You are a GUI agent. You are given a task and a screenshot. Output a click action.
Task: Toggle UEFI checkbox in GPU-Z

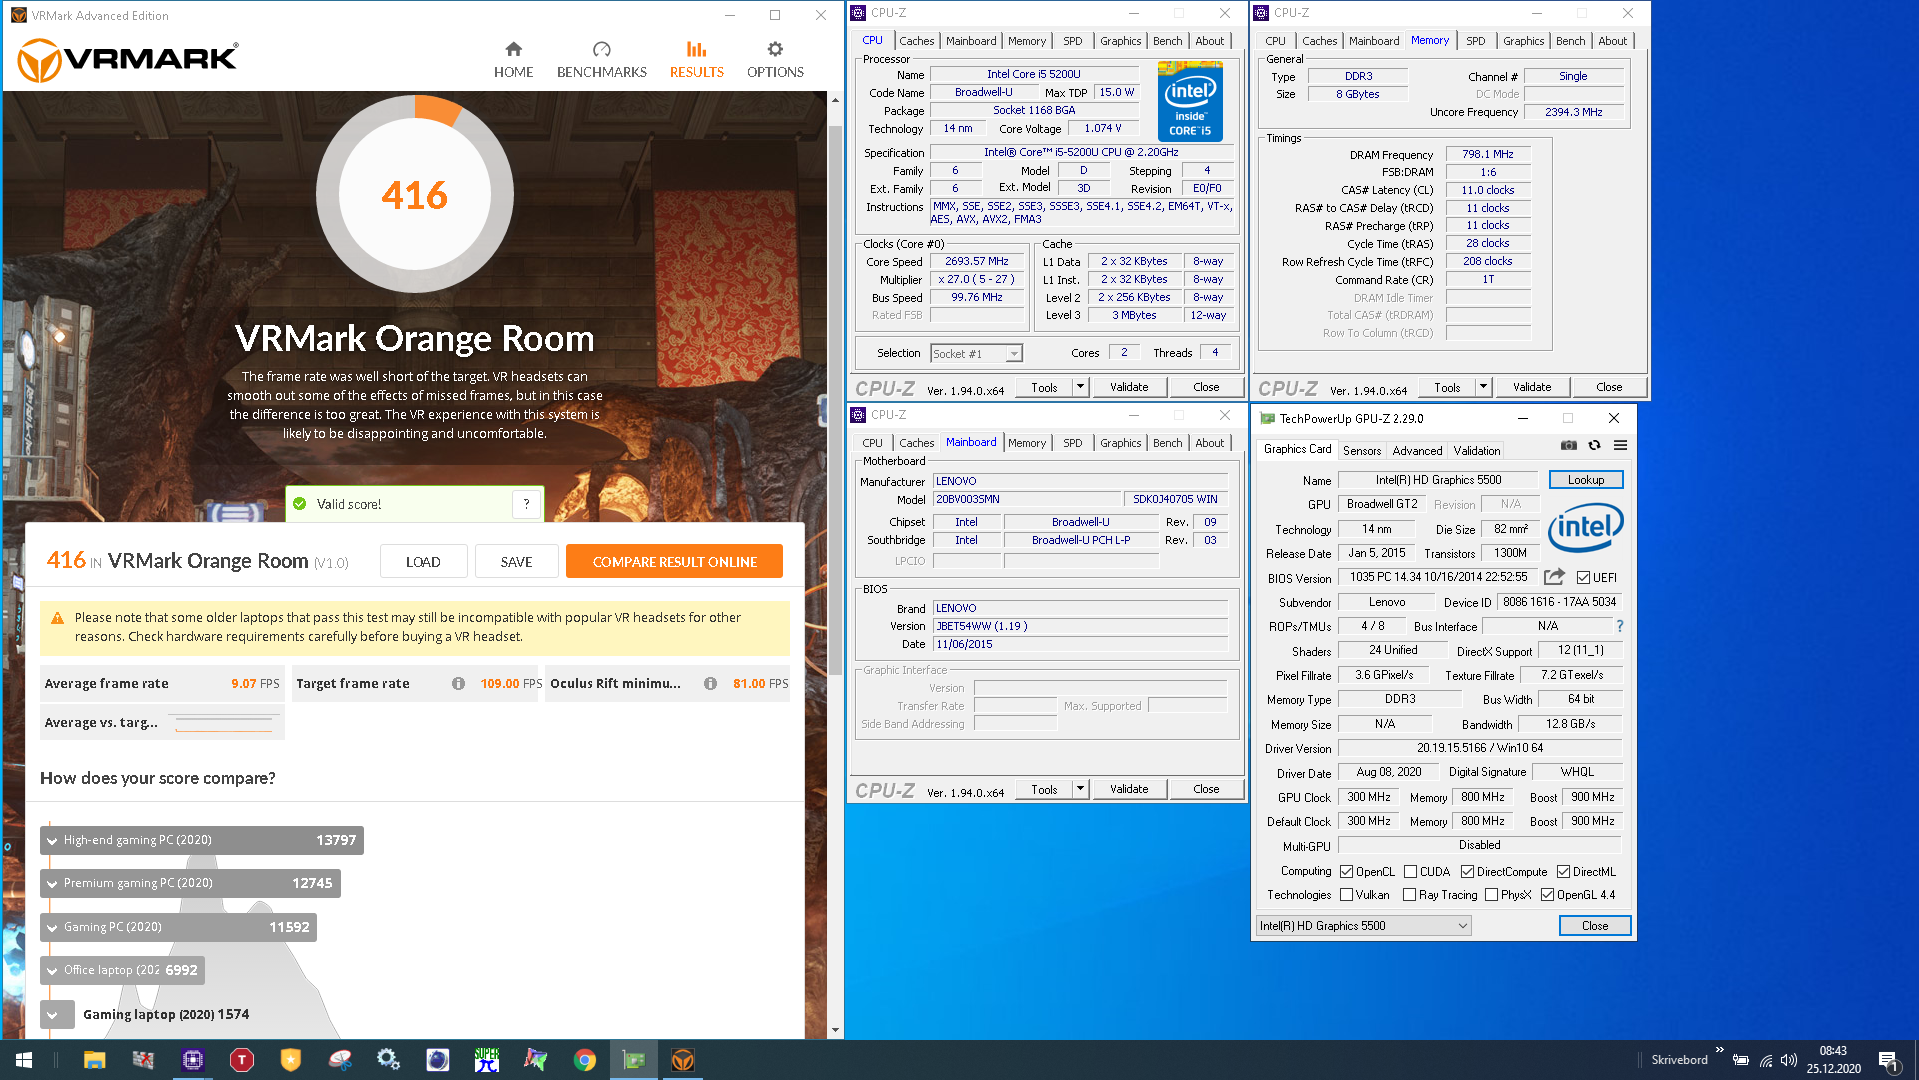[1583, 578]
